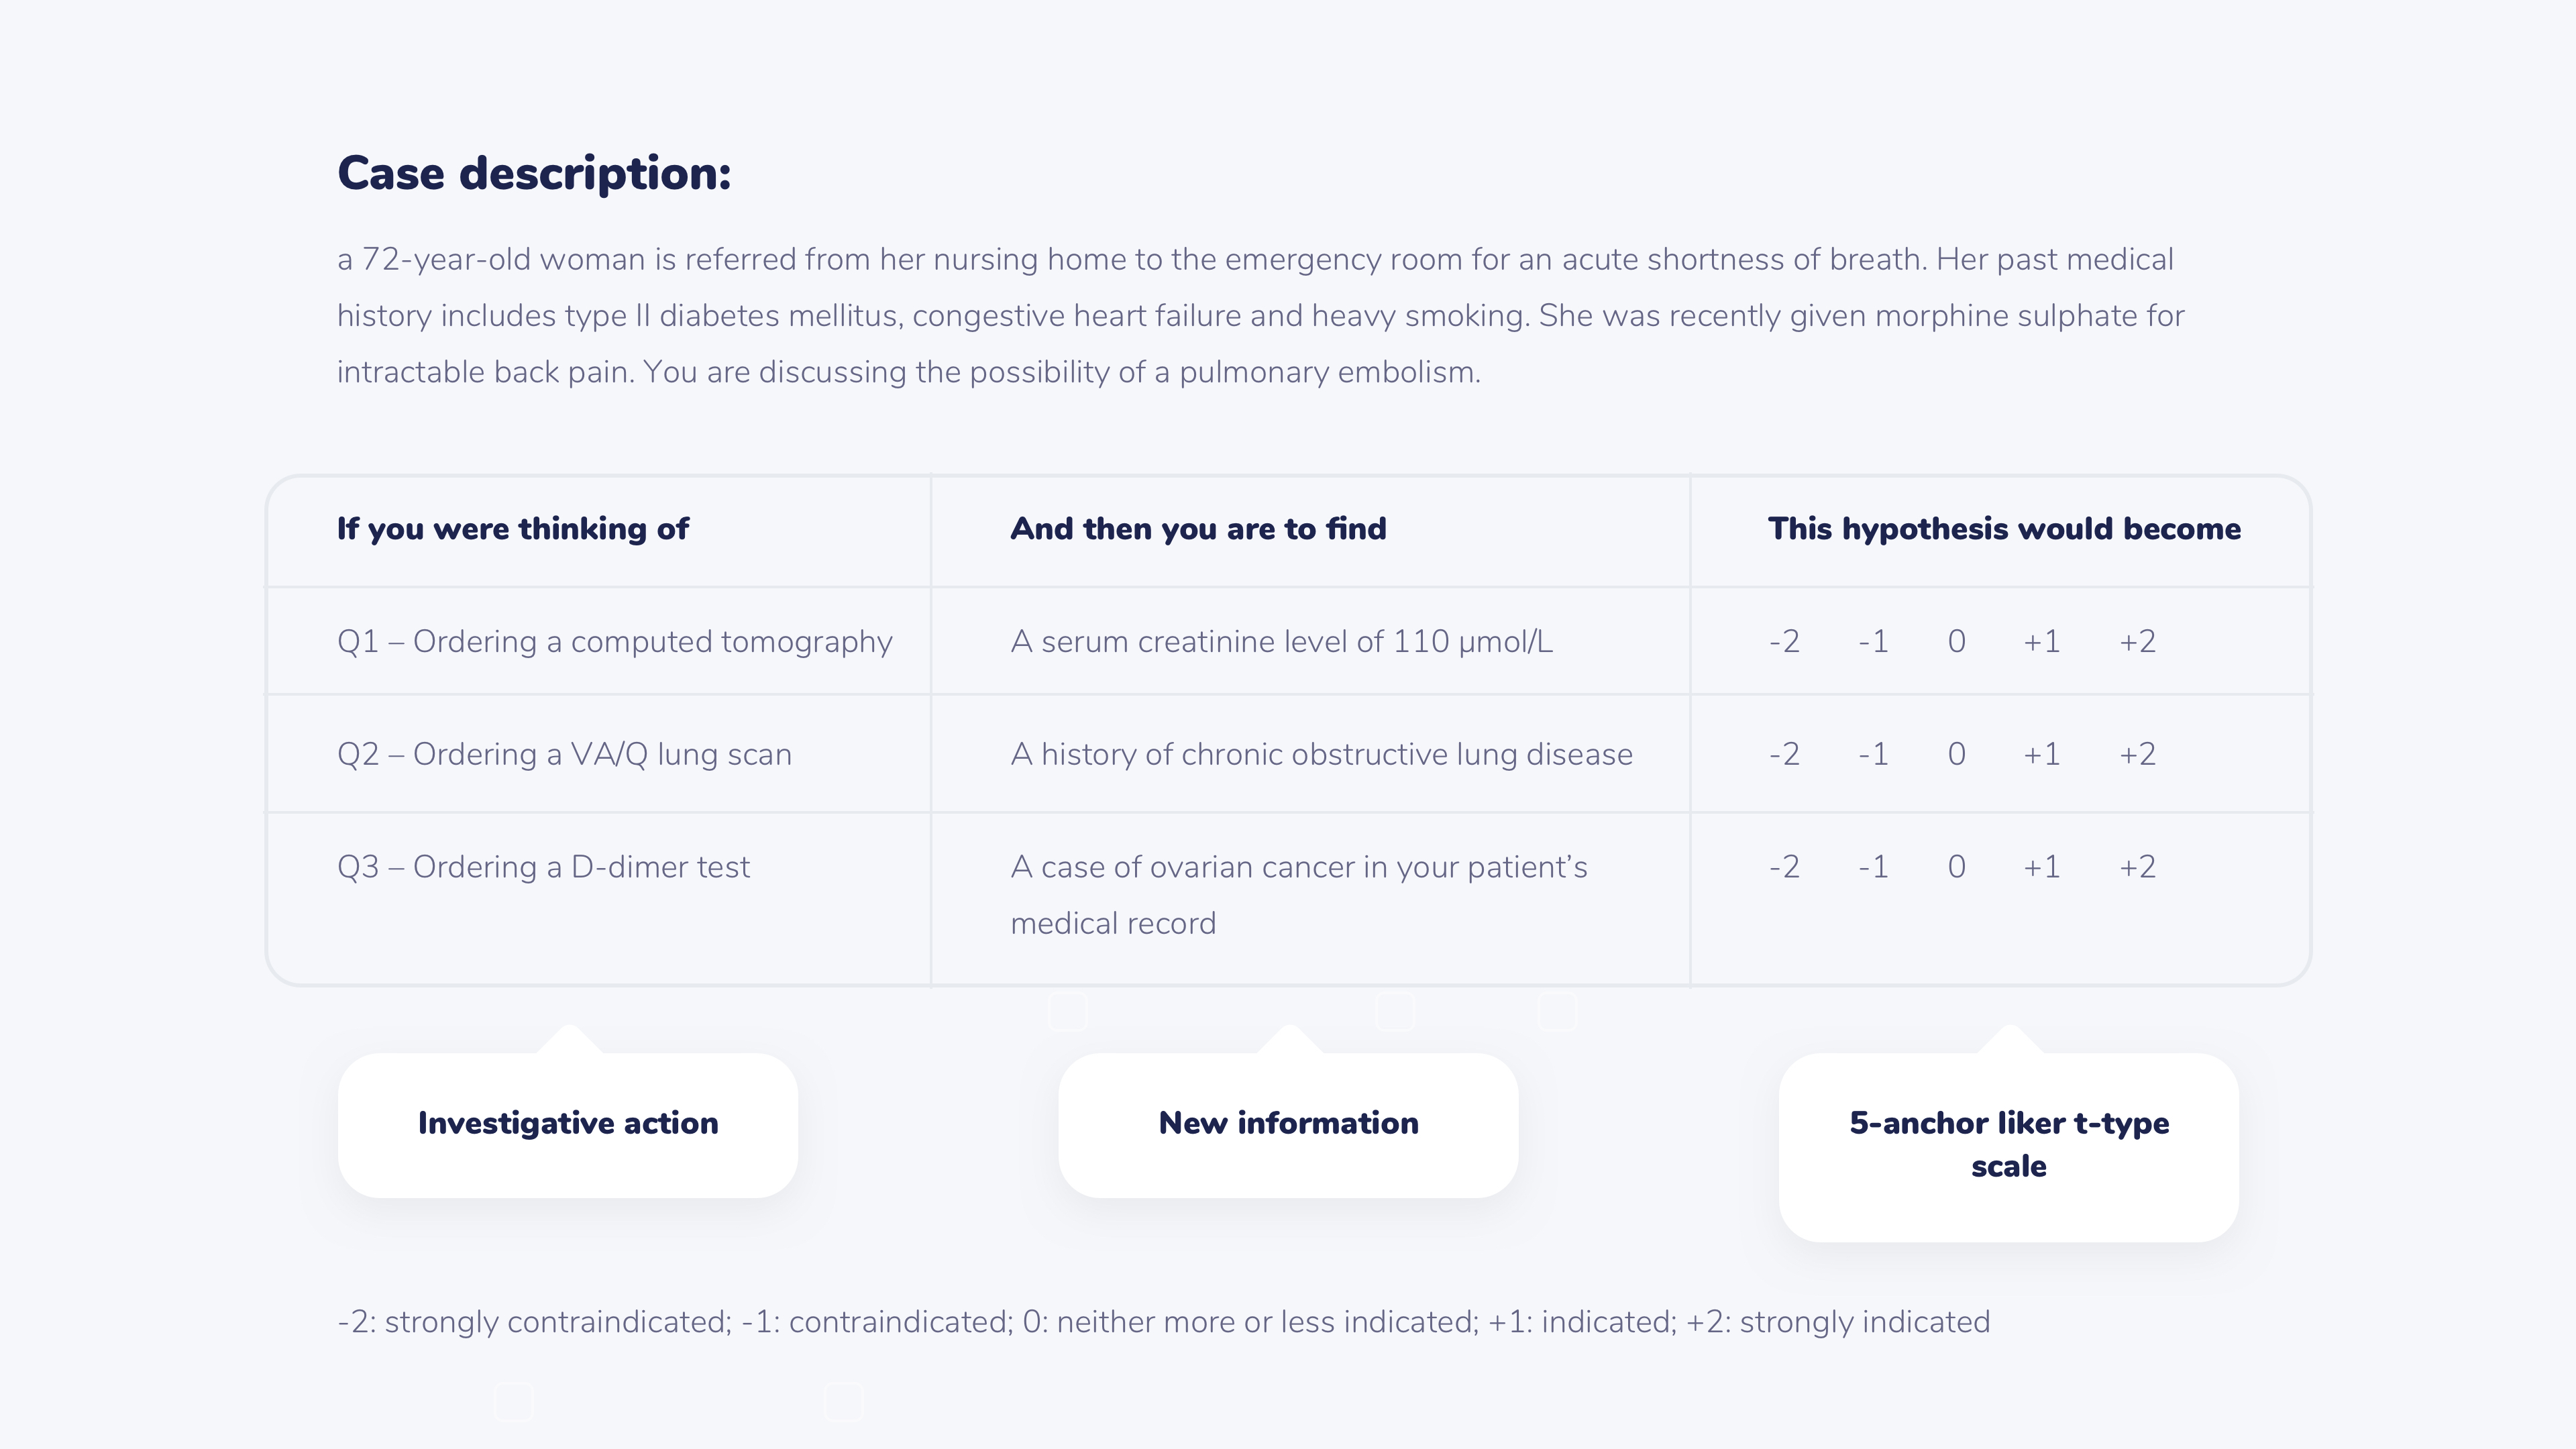Select -2 for the Q1 computed tomography row
2576x1449 pixels.
coord(1784,641)
